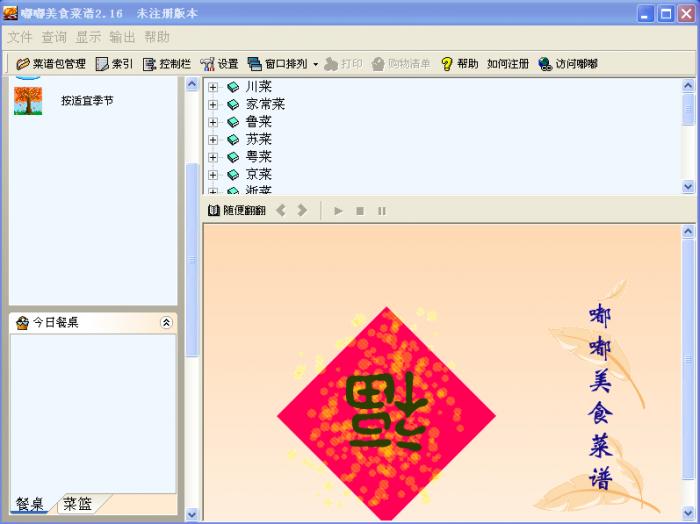The width and height of the screenshot is (700, 524).
Task: Select the 家常菜 label in tree
Action: (x=265, y=104)
